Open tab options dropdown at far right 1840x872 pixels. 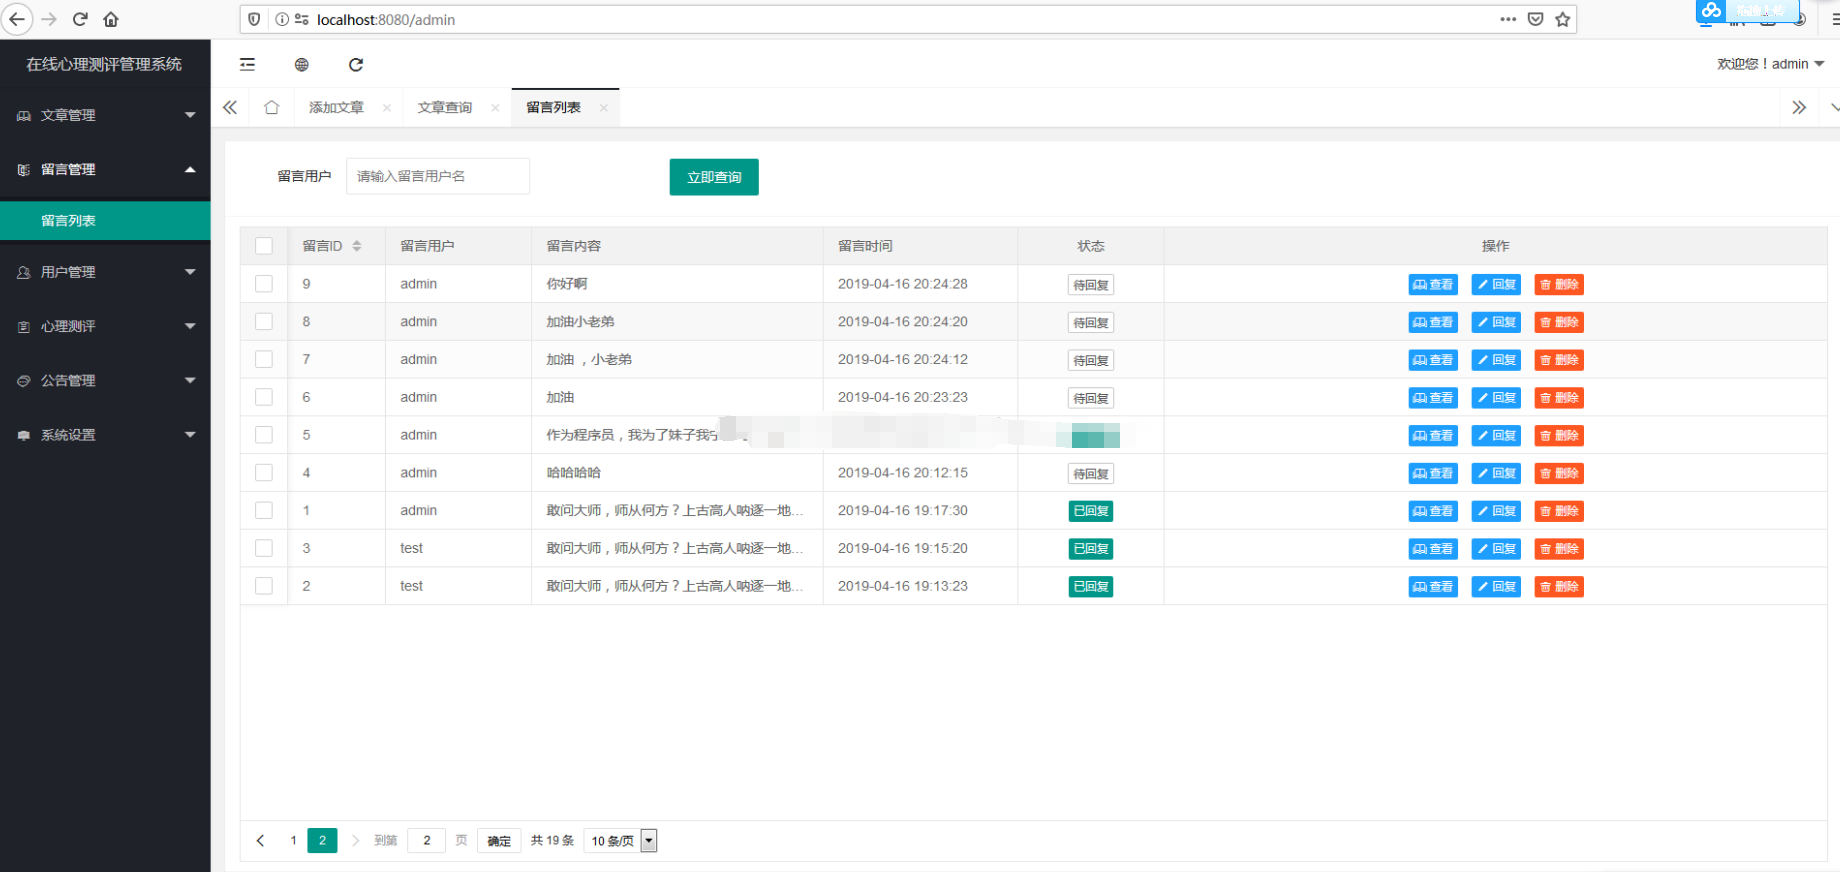point(1833,107)
